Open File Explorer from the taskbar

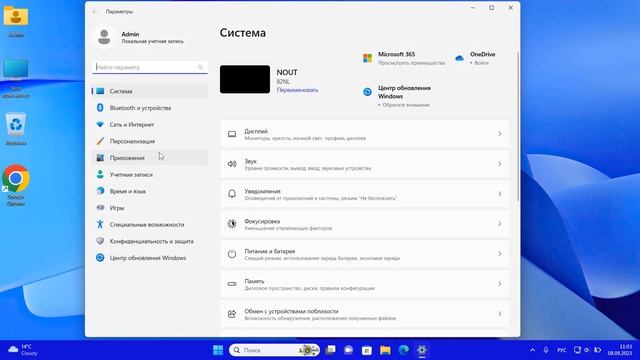tap(385, 350)
